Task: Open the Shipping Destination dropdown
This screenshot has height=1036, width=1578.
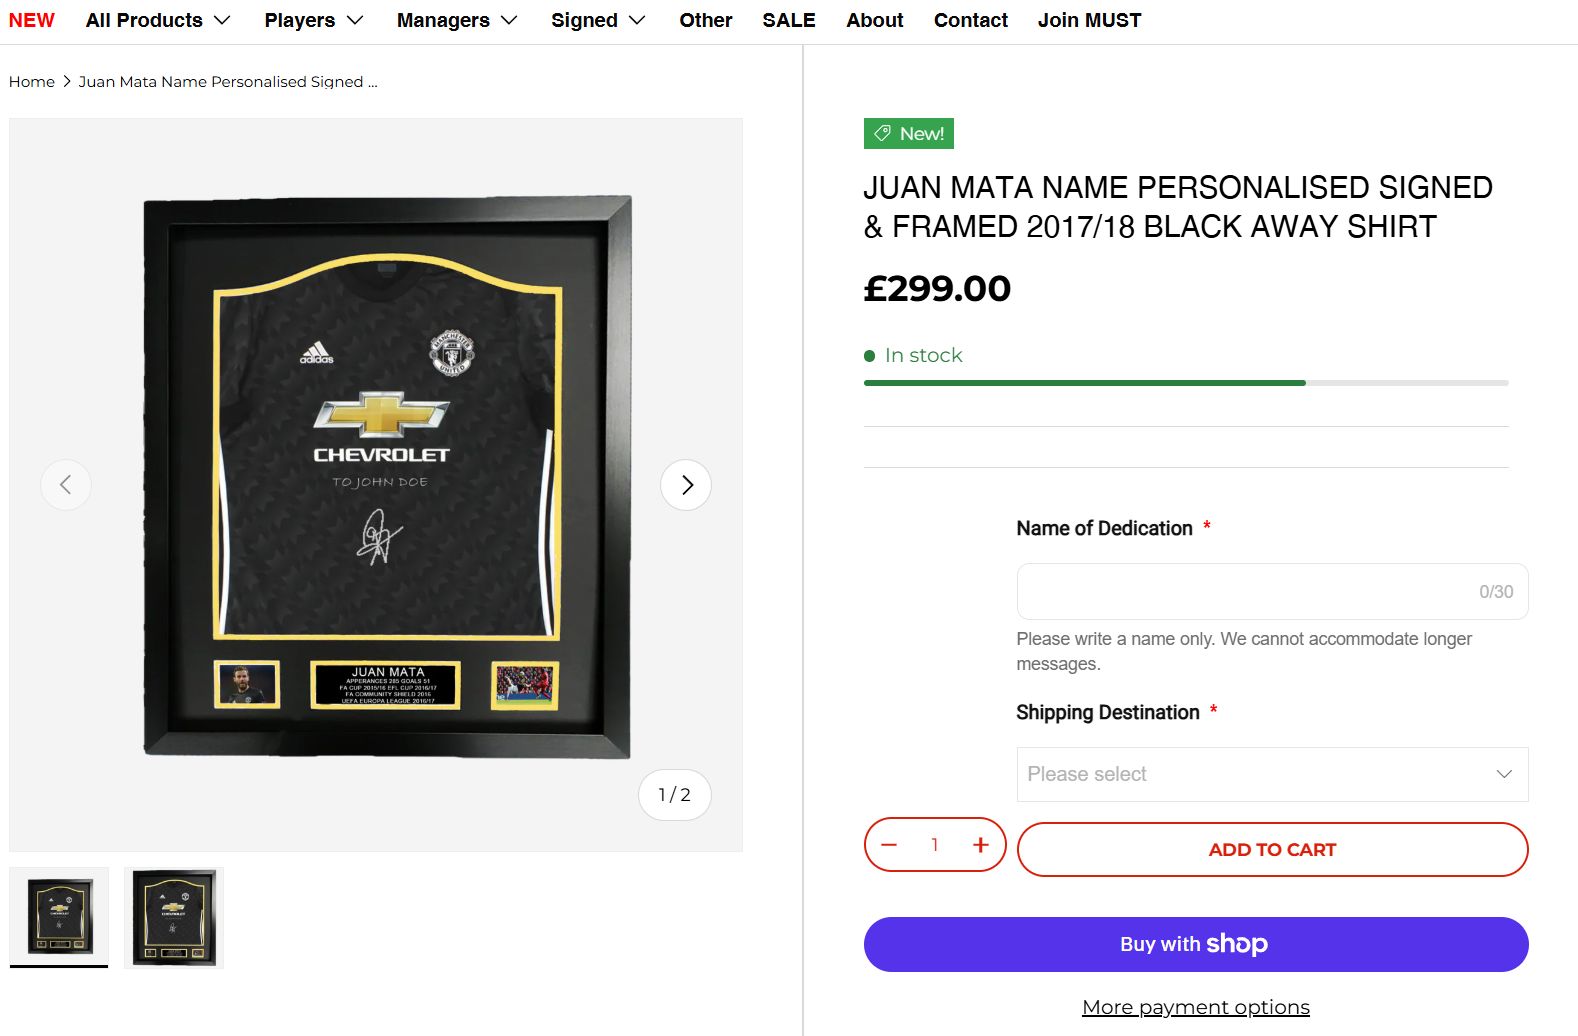Action: (x=1271, y=774)
